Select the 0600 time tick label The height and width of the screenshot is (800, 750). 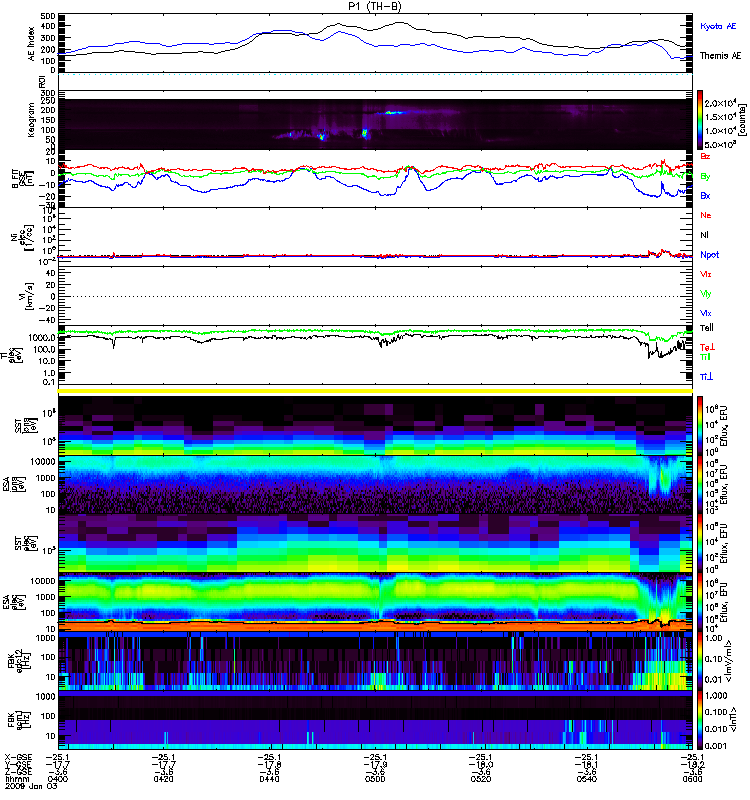click(x=692, y=779)
